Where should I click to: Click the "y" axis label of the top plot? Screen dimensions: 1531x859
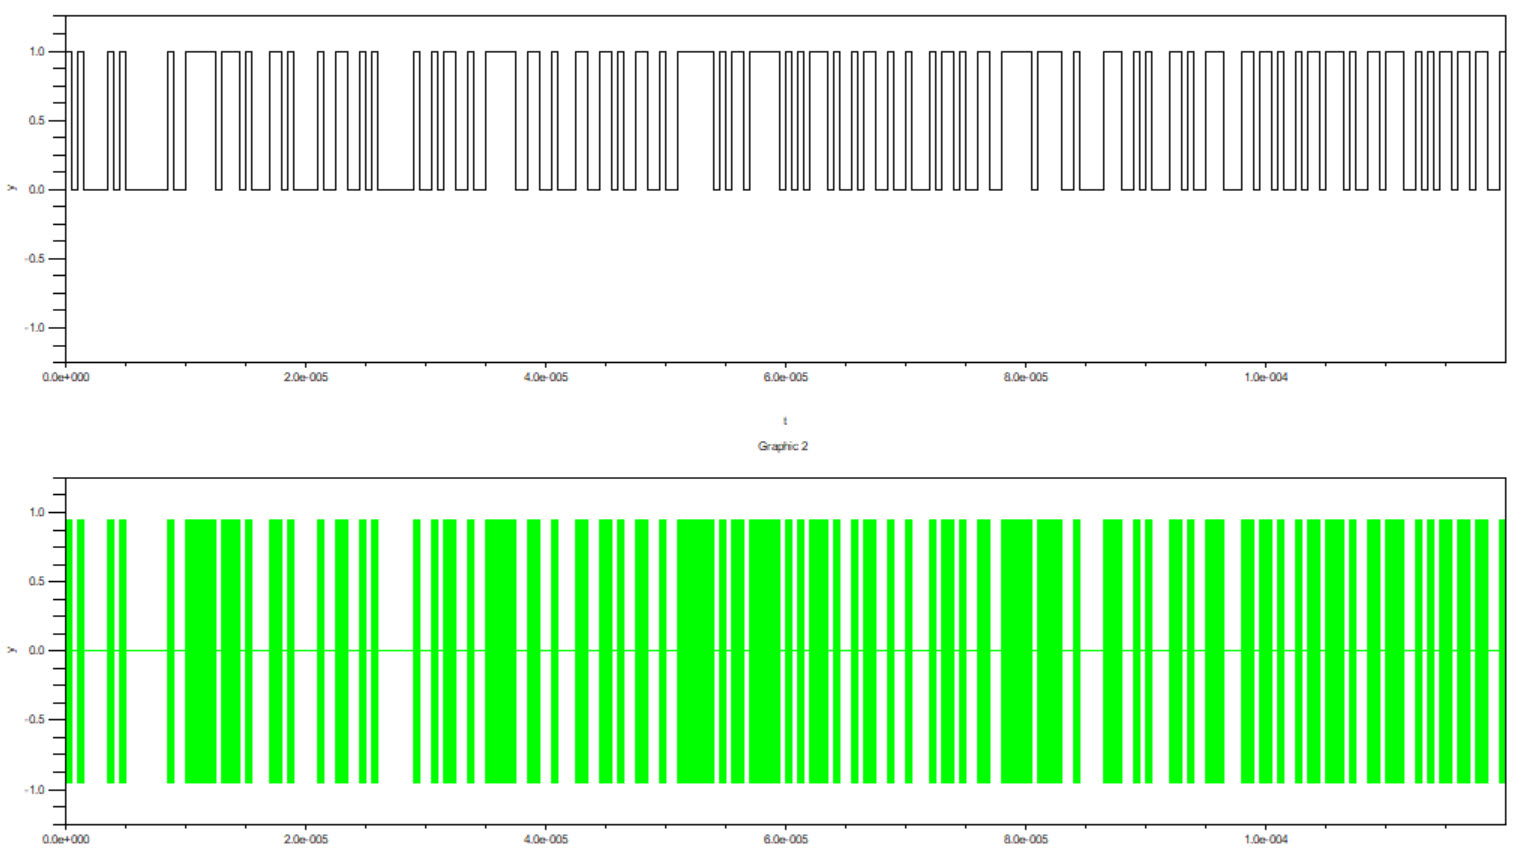pyautogui.click(x=11, y=188)
